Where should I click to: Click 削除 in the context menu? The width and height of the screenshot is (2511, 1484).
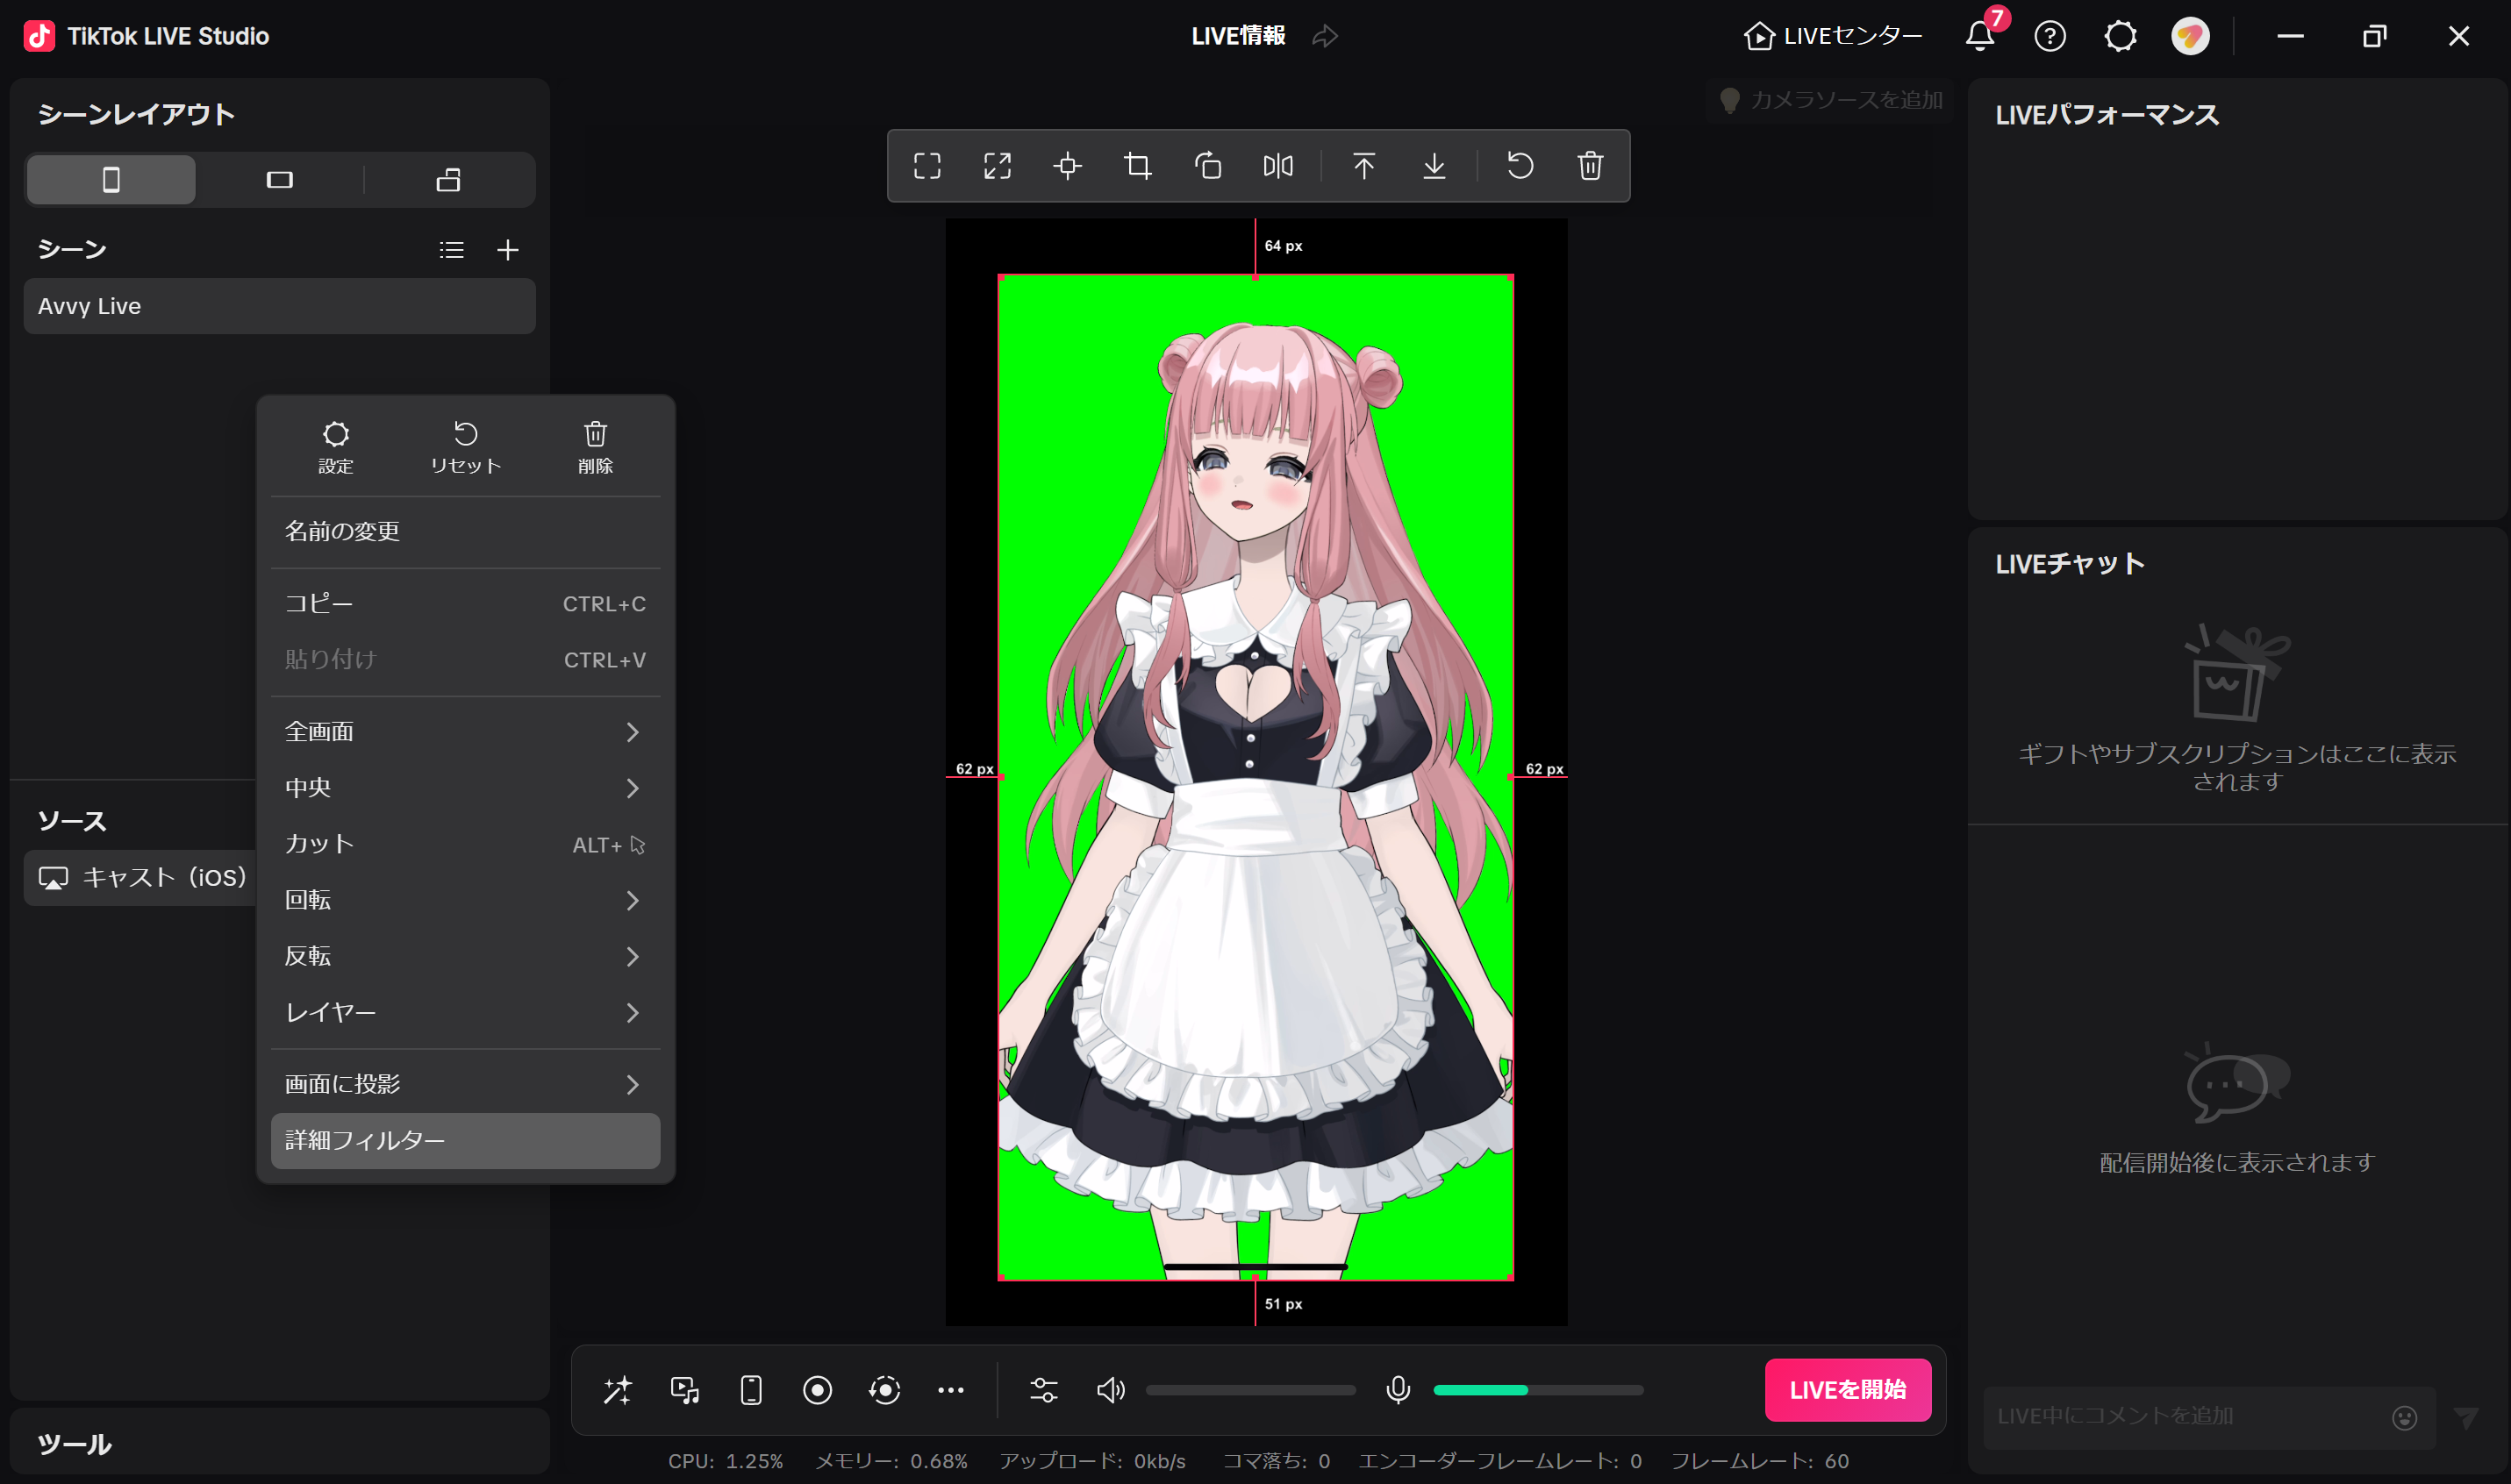(x=595, y=447)
